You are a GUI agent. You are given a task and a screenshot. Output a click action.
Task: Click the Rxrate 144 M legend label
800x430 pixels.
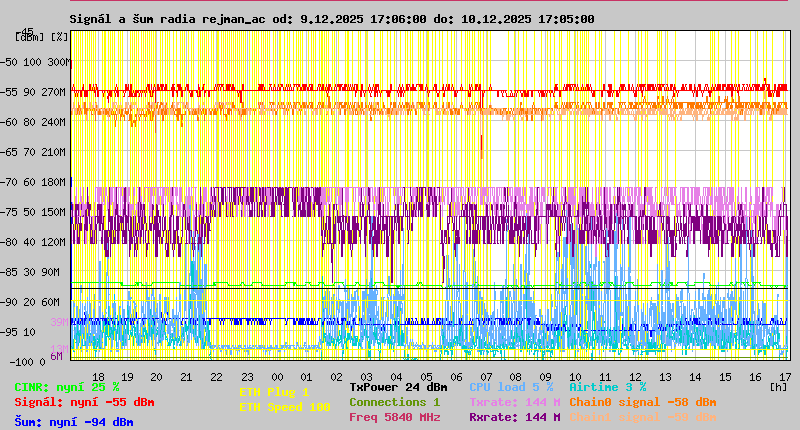pos(514,417)
